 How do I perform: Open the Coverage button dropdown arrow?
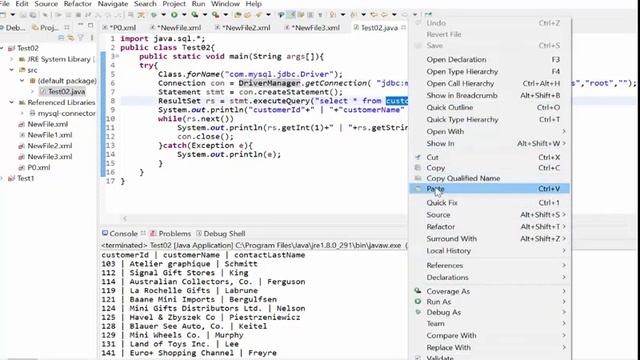[x=205, y=15]
